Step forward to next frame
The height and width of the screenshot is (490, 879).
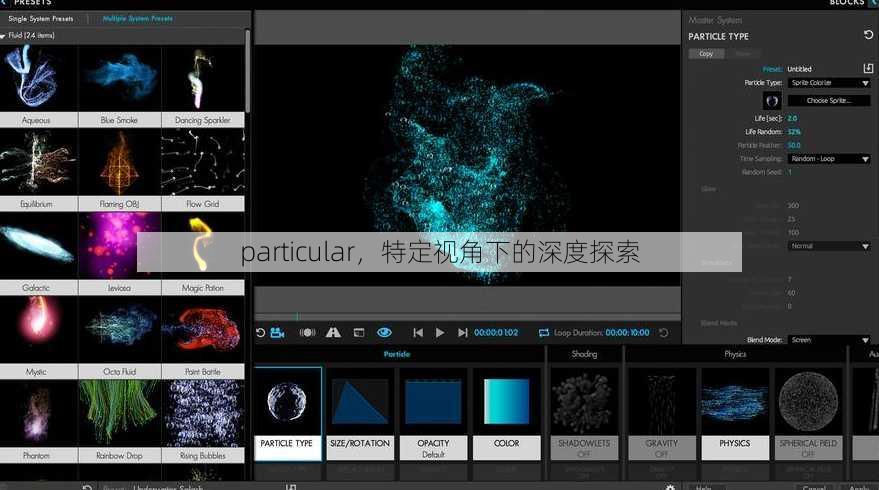(x=462, y=332)
